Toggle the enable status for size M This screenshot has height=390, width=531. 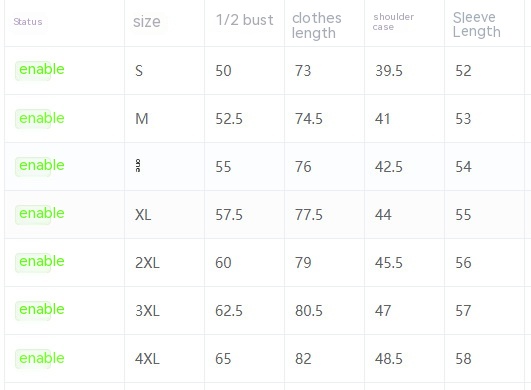click(x=40, y=118)
